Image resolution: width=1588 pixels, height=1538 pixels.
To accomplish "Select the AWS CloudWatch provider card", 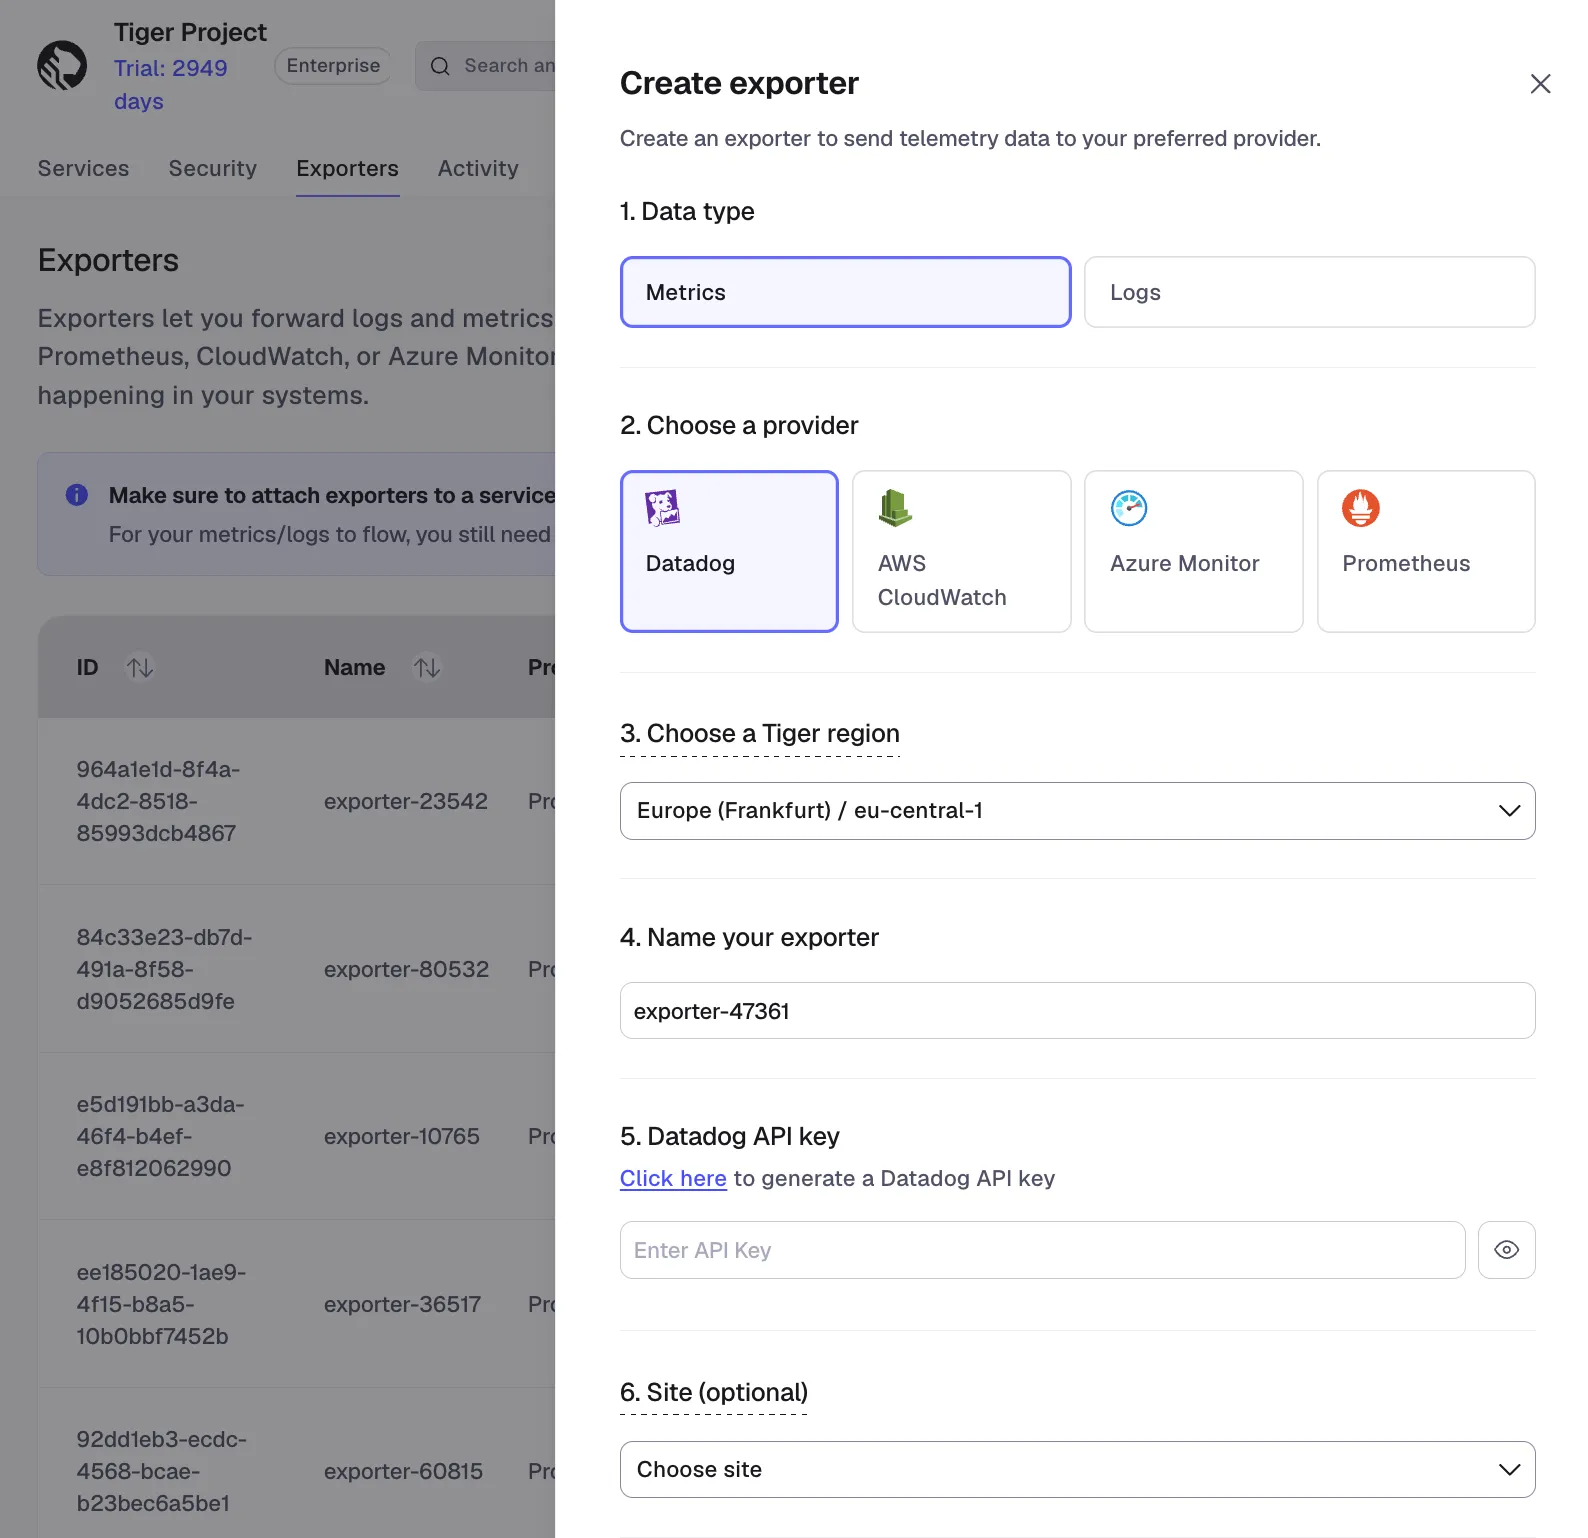I will (961, 551).
